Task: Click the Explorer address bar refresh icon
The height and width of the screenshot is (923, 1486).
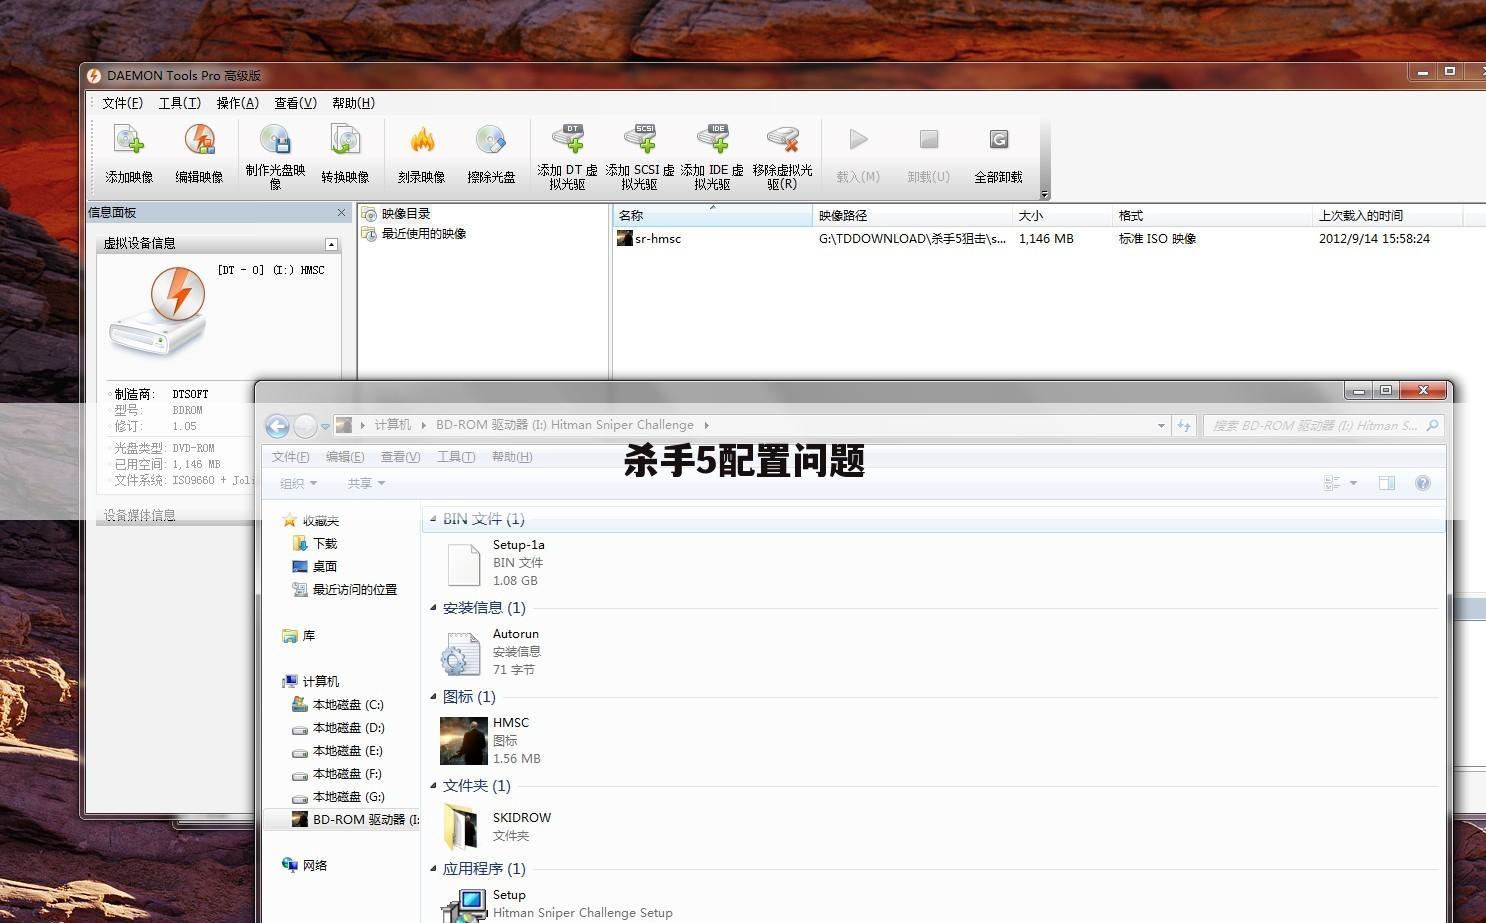Action: coord(1184,425)
